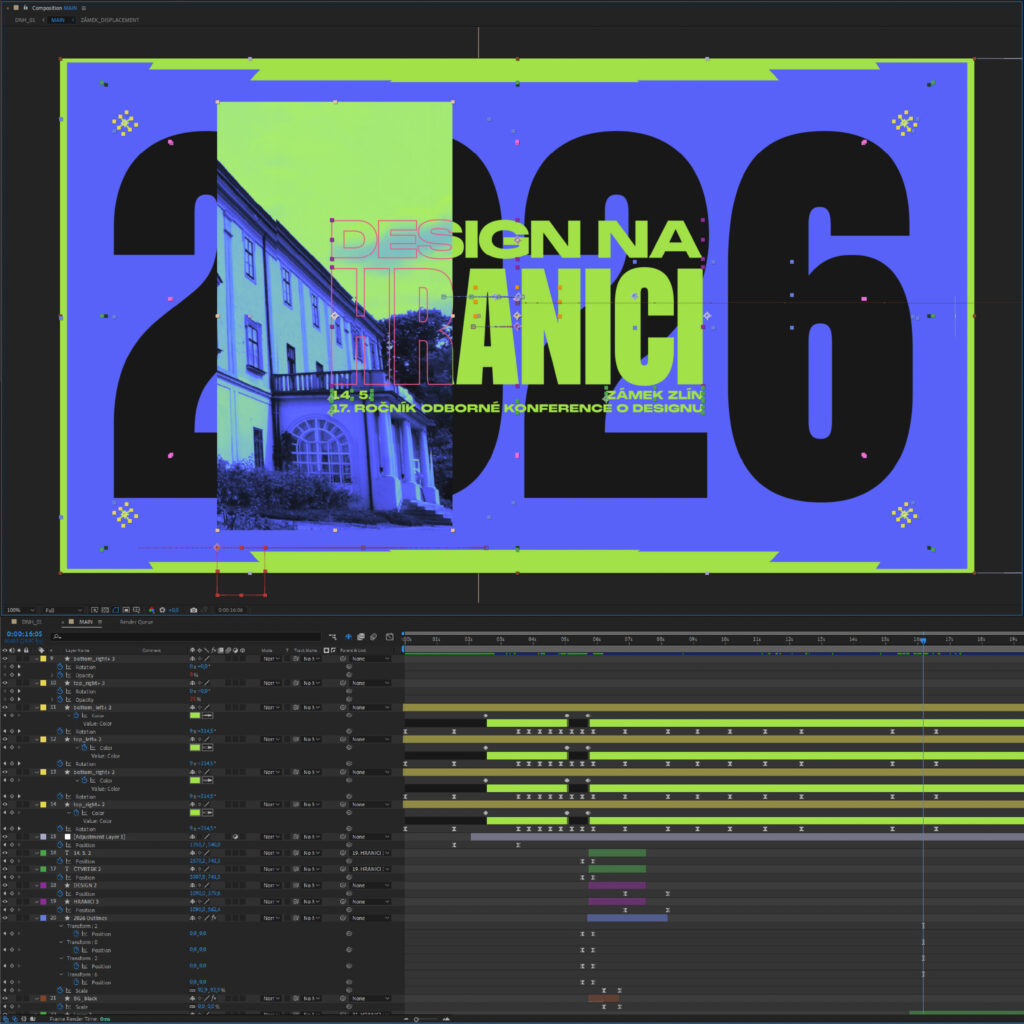Collapse the 2026 Outlines layer twirl
The image size is (1024, 1024).
click(x=37, y=918)
